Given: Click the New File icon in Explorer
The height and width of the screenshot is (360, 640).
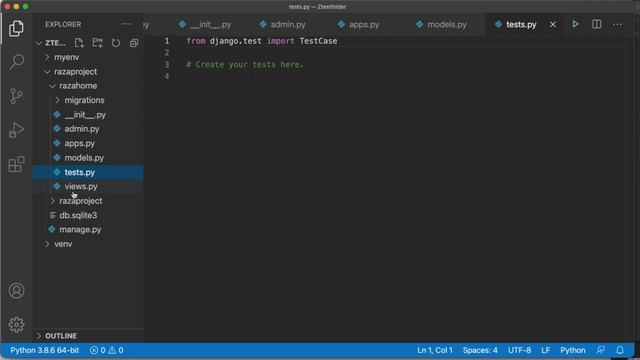Looking at the screenshot, I should 79,43.
